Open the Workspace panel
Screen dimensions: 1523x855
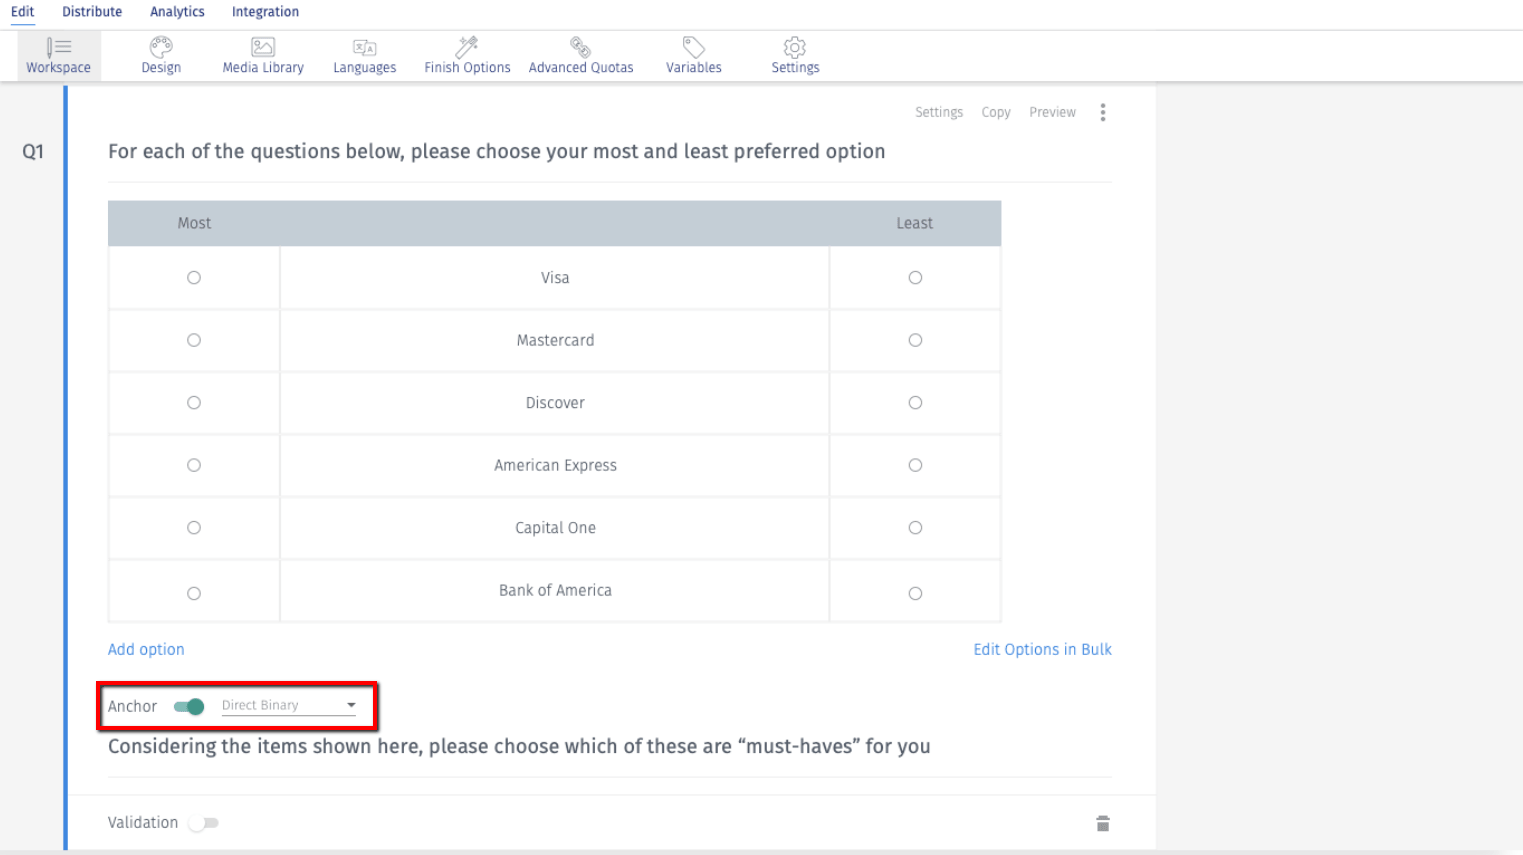click(58, 55)
